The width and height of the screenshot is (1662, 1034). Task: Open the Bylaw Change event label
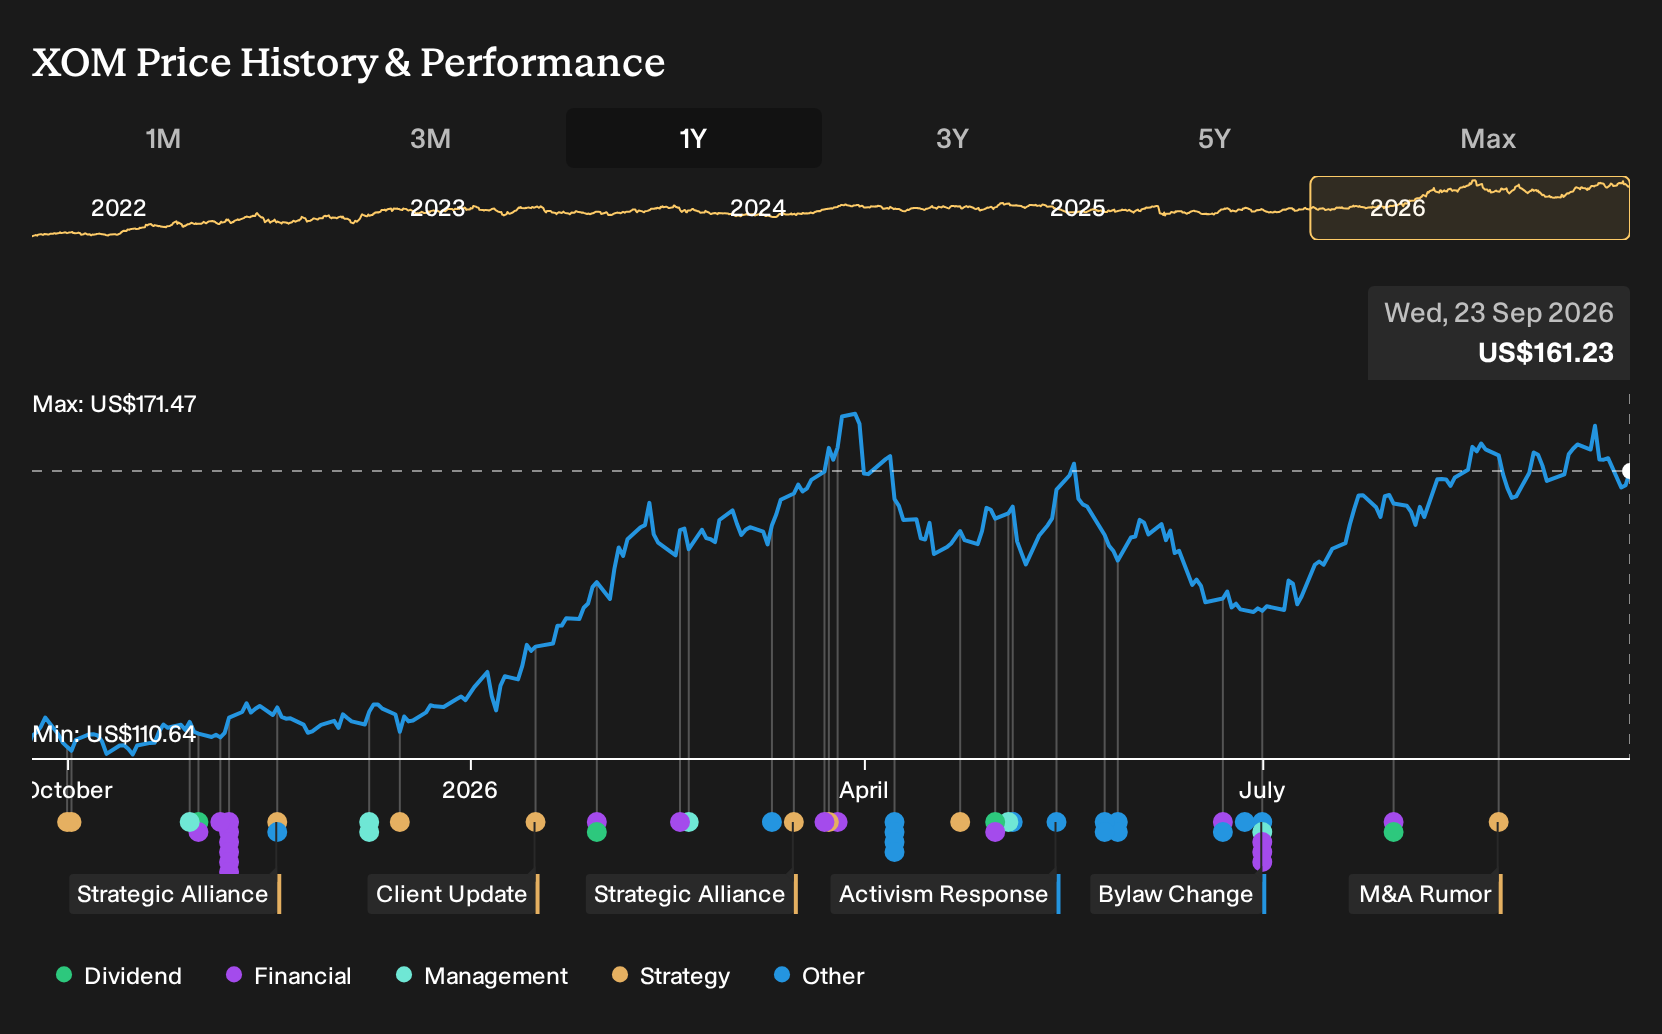[x=1177, y=894]
